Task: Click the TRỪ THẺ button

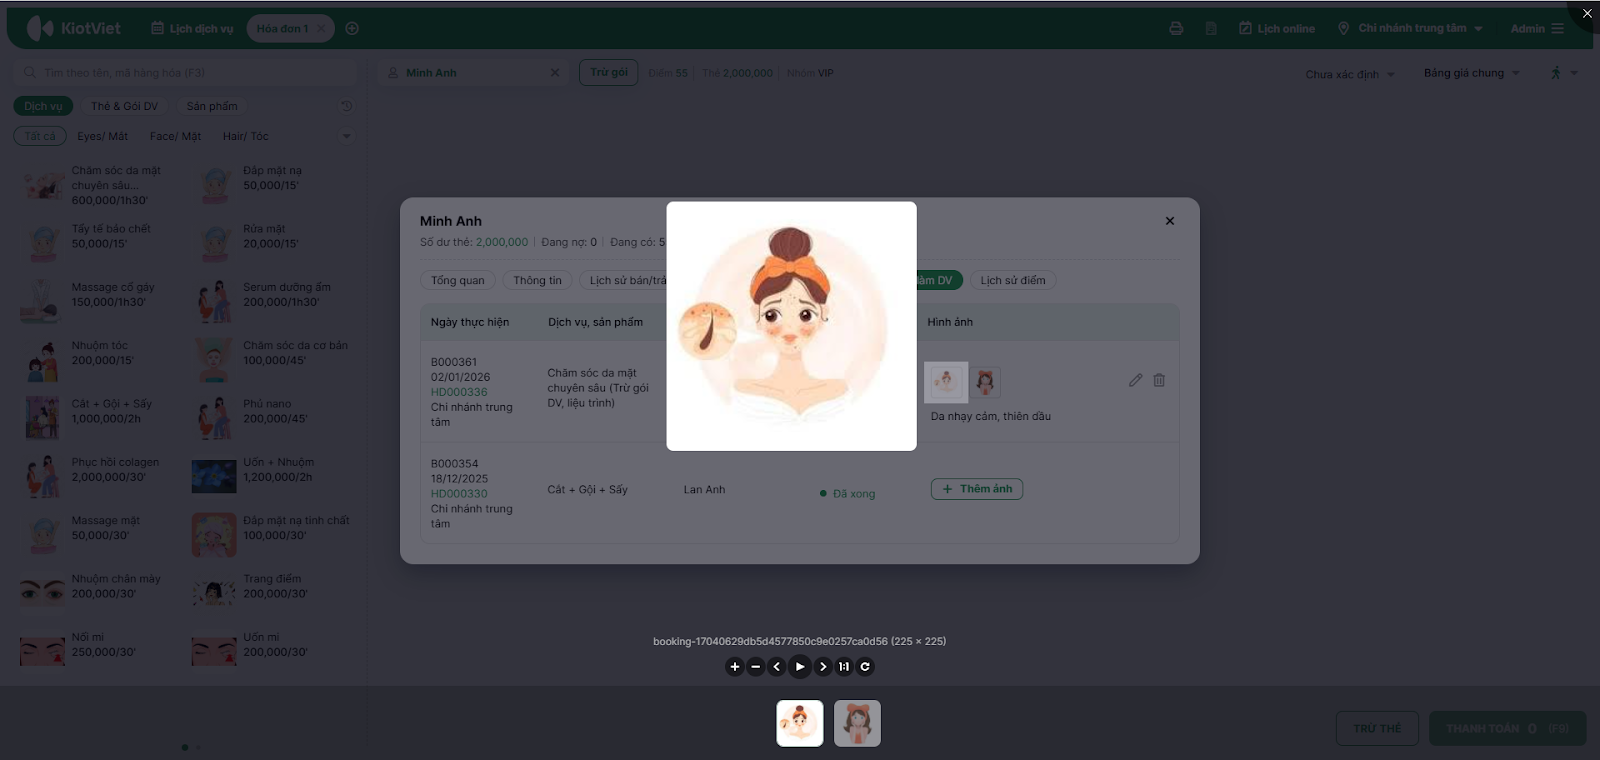Action: (x=1378, y=728)
